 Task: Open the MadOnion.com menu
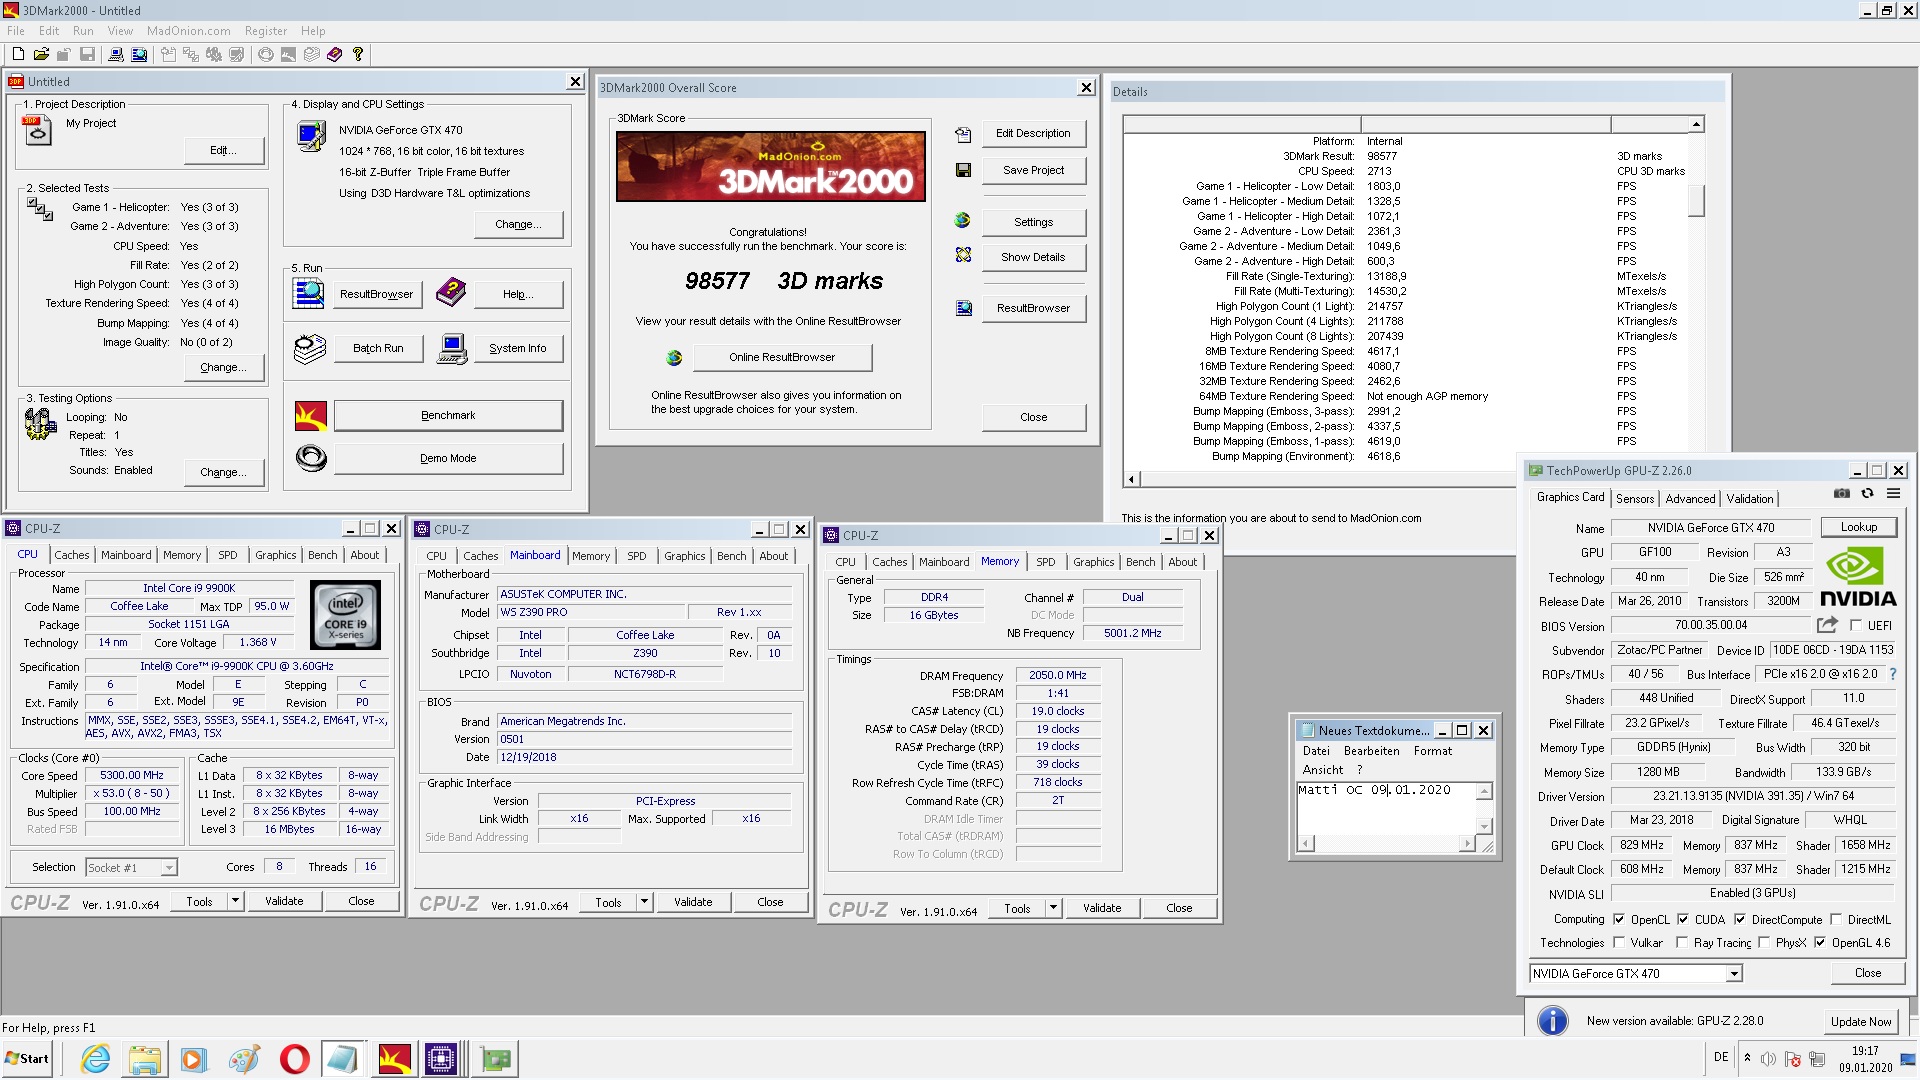(188, 31)
